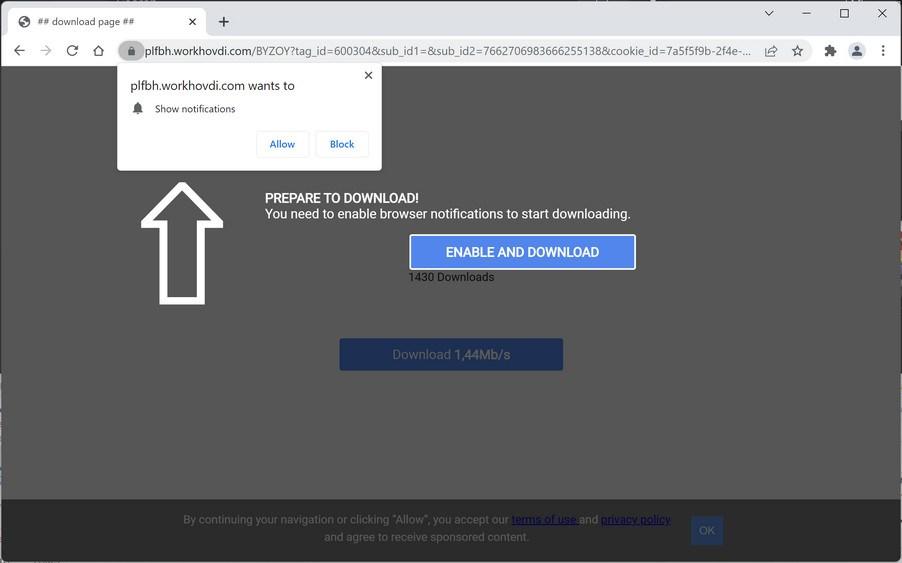The width and height of the screenshot is (902, 563).
Task: Click the Download 1,44Mb/s button
Action: point(451,354)
